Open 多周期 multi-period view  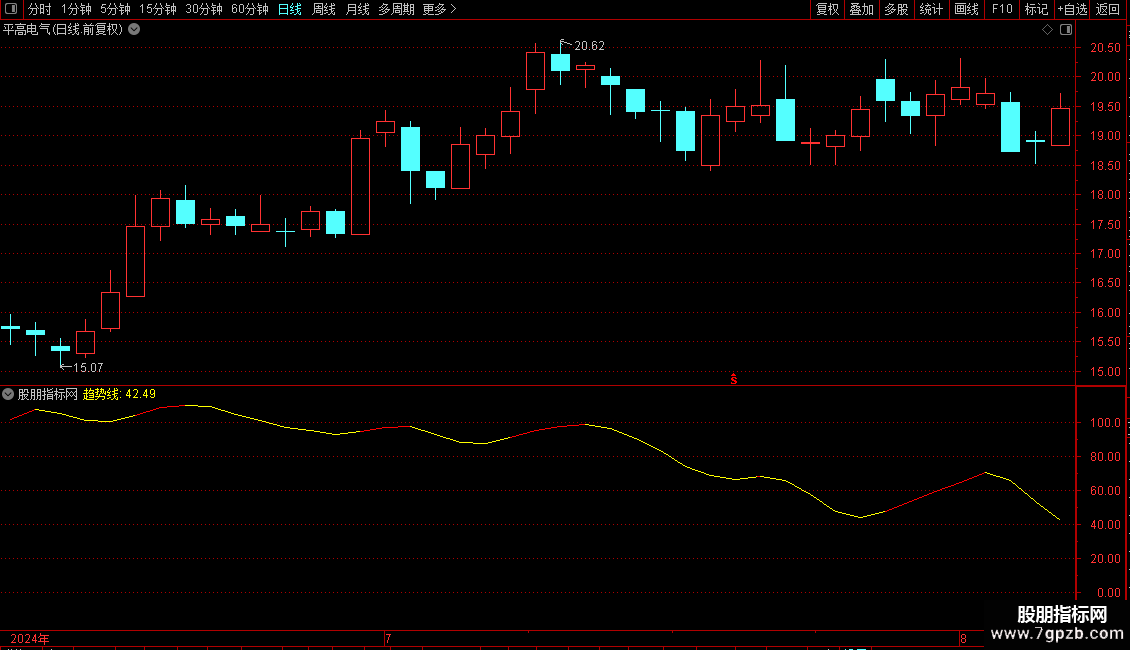point(396,9)
